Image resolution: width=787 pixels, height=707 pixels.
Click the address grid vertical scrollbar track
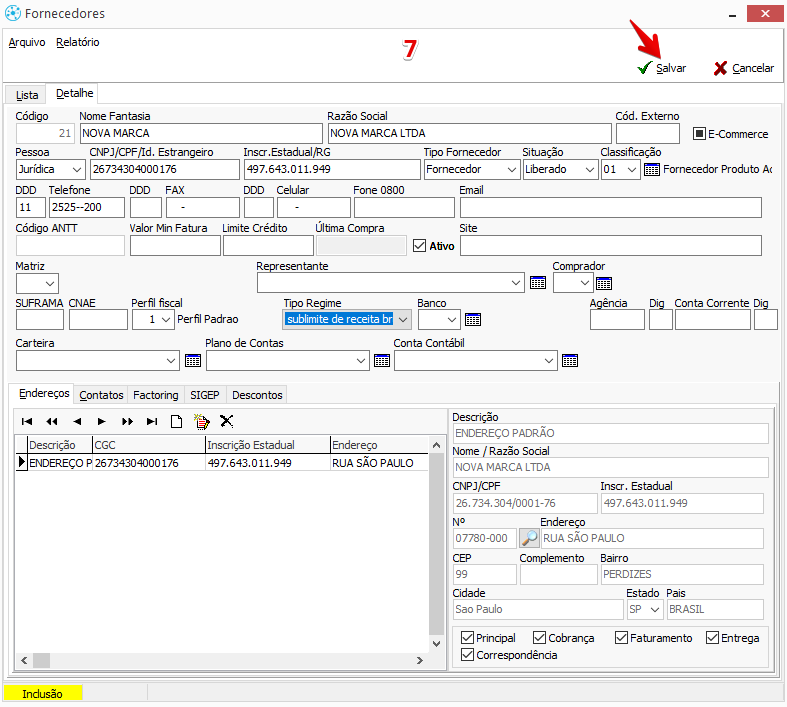click(436, 544)
